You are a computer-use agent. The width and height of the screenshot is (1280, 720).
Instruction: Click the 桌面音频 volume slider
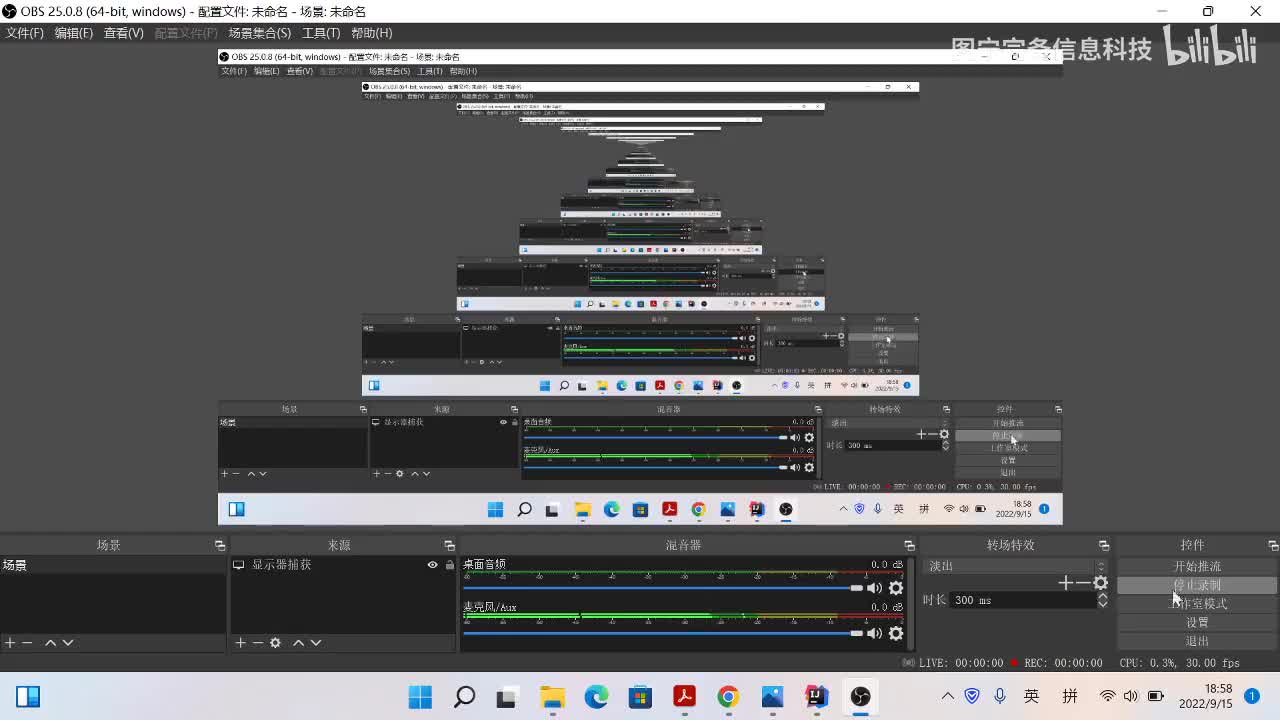click(x=664, y=588)
